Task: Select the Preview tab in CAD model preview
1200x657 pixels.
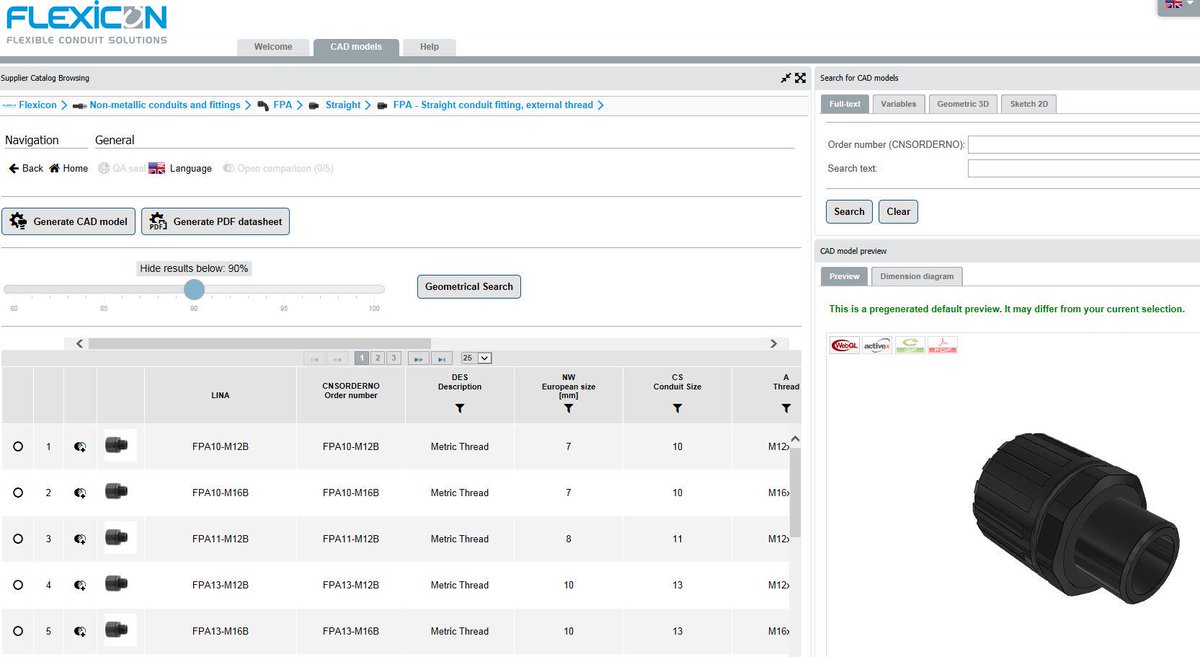Action: click(844, 277)
